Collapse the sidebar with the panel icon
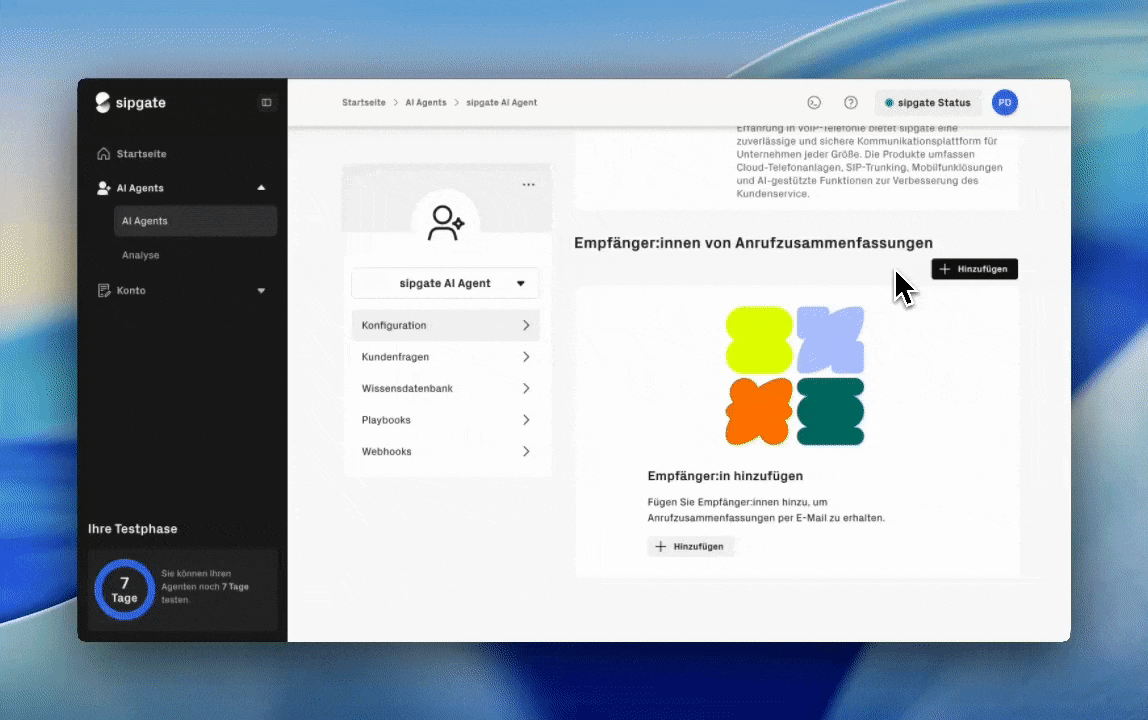Screen dimensions: 1148x720 (266, 103)
